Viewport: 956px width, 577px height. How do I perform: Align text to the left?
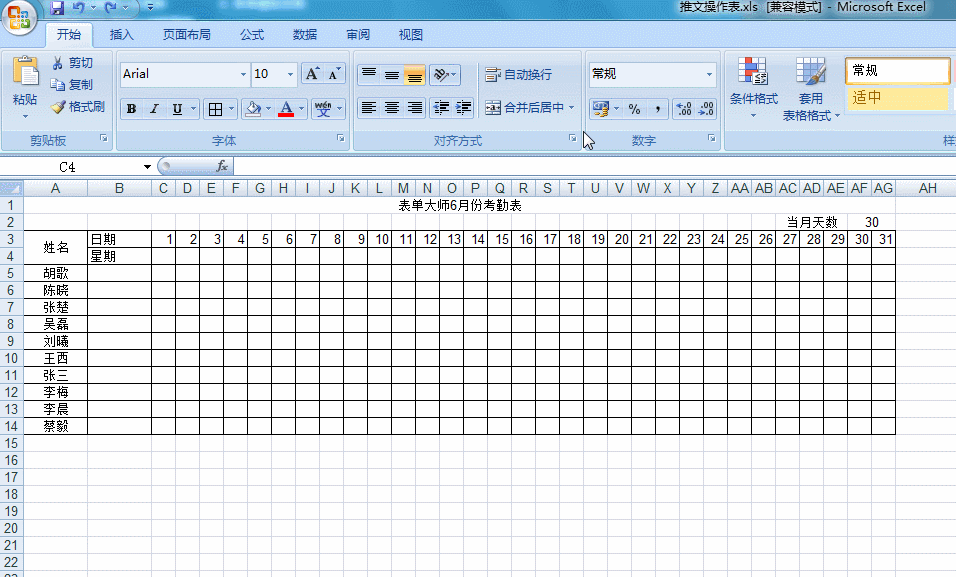369,108
